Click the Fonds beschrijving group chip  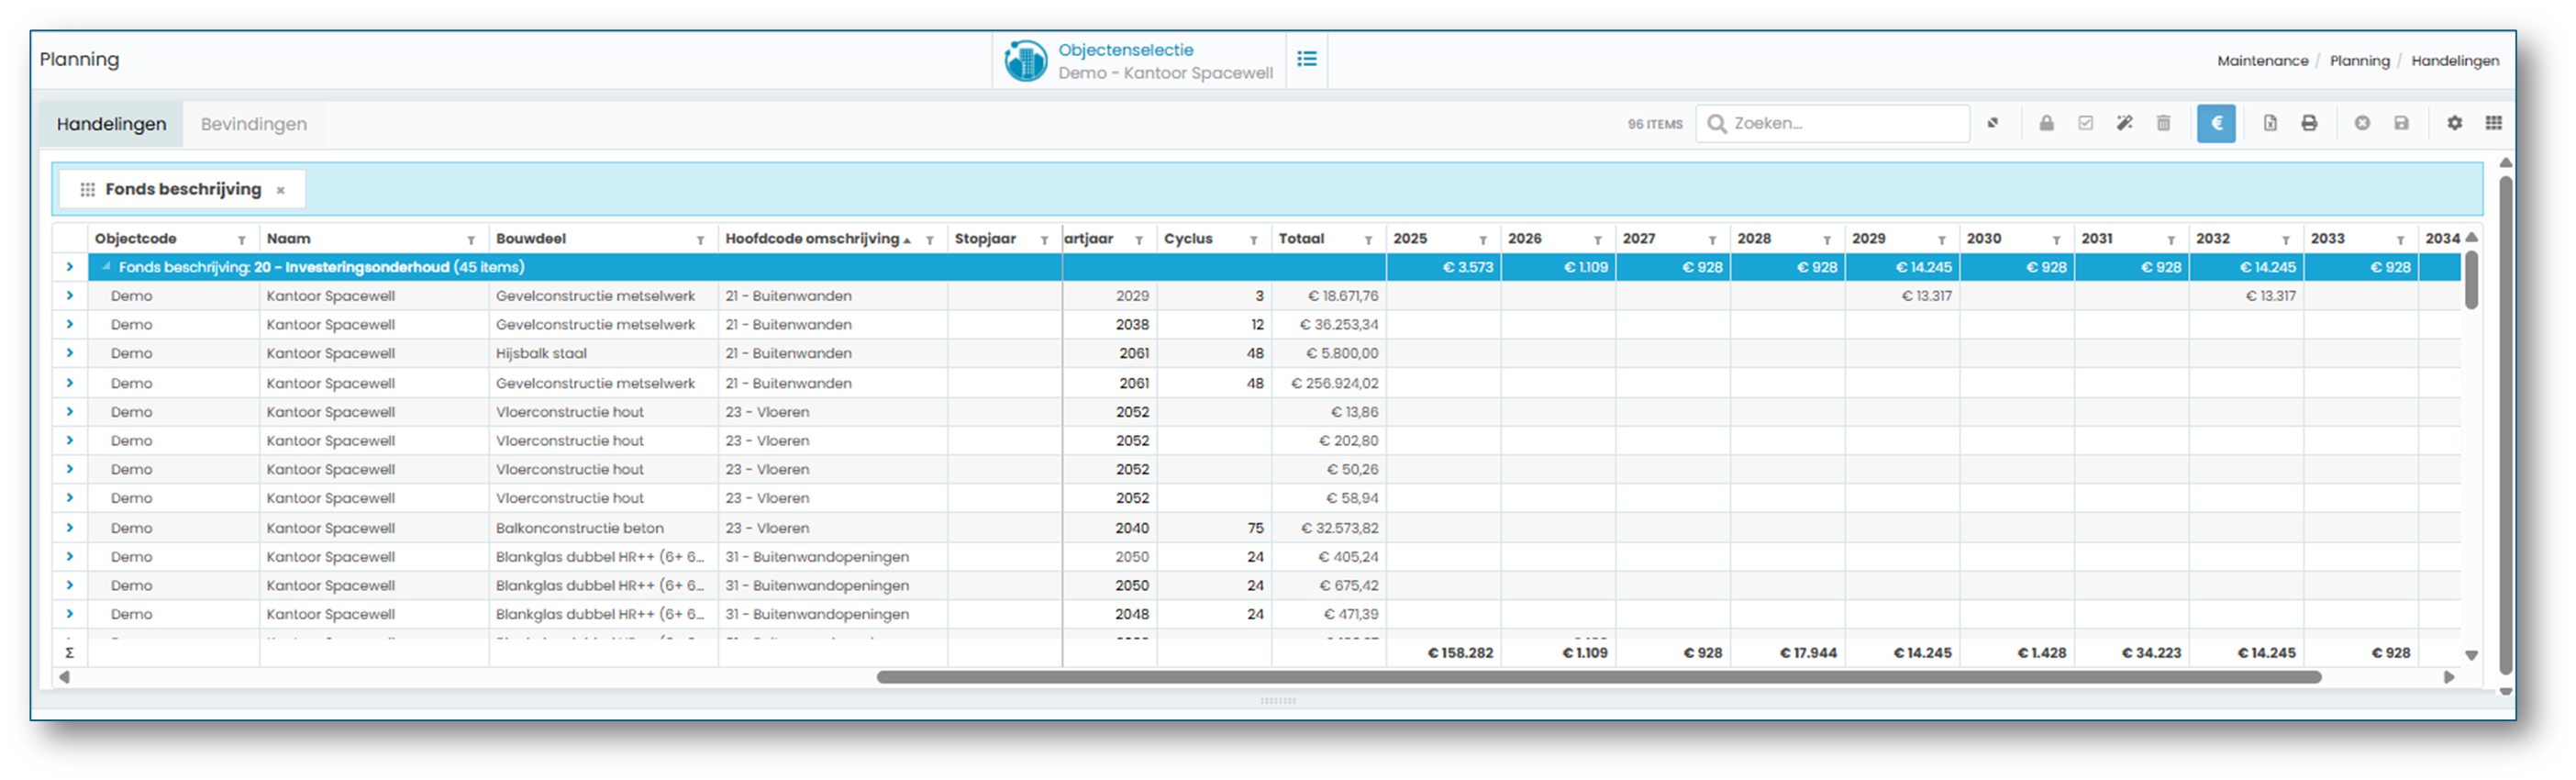[x=182, y=189]
